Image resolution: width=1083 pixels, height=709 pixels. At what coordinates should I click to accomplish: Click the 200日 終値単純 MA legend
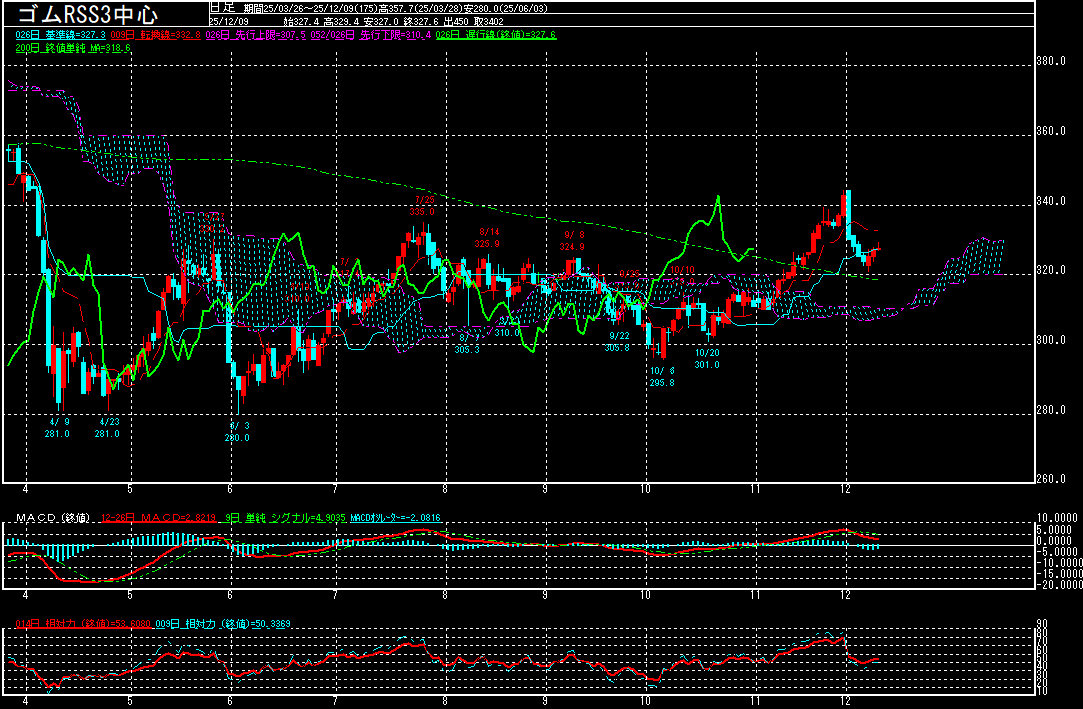pyautogui.click(x=72, y=48)
